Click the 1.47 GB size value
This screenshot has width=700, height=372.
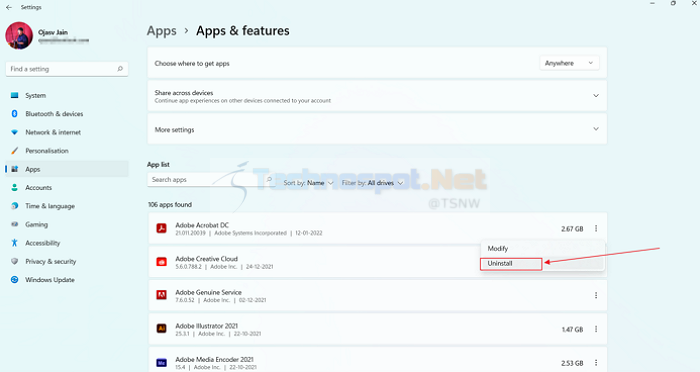[572, 330]
